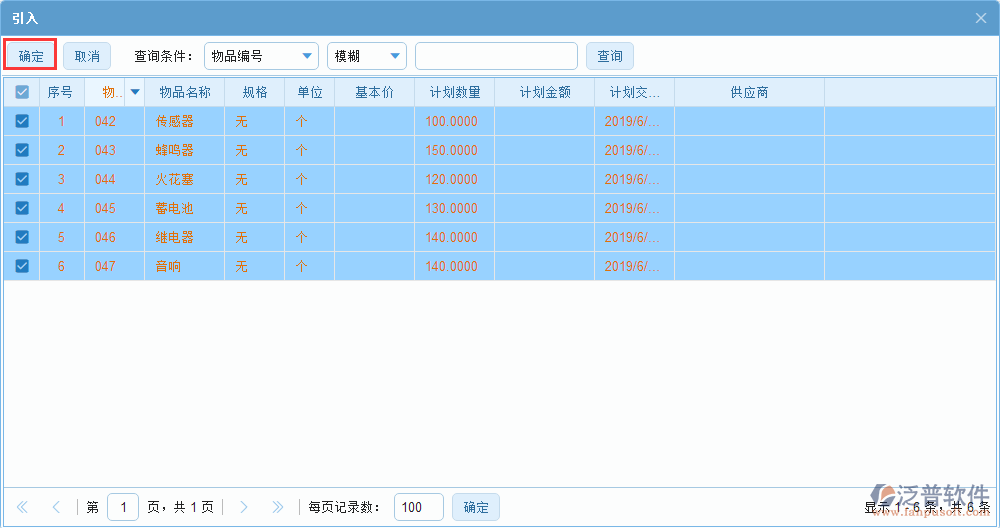Click the planned quantity 130.0000 cell

tap(454, 208)
